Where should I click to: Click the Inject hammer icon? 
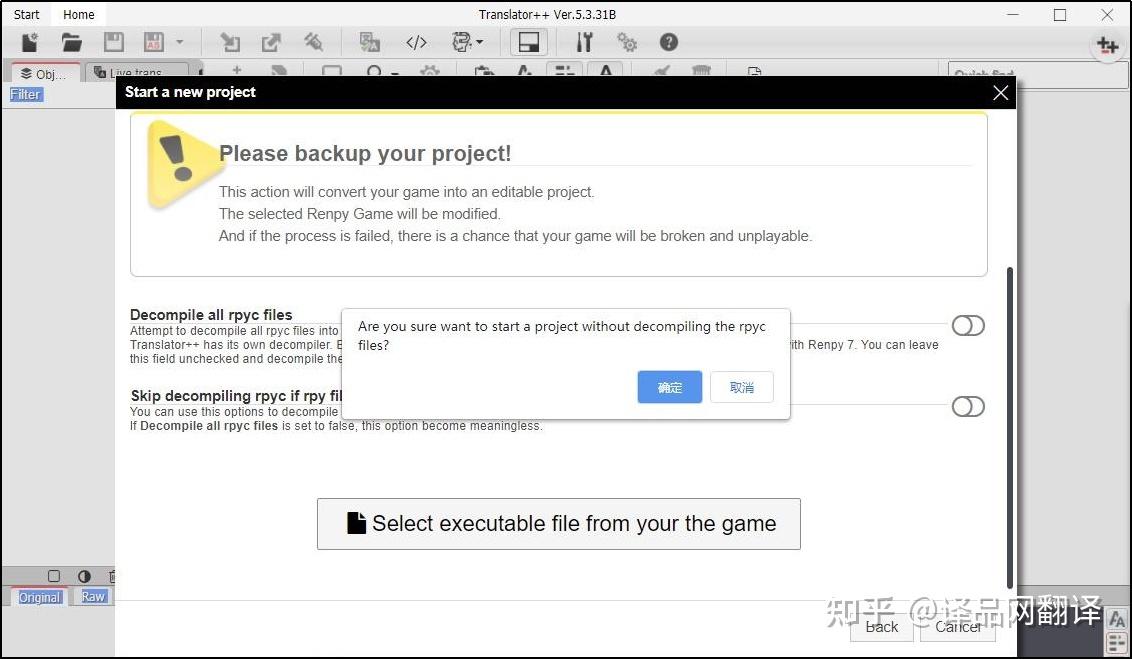[313, 43]
